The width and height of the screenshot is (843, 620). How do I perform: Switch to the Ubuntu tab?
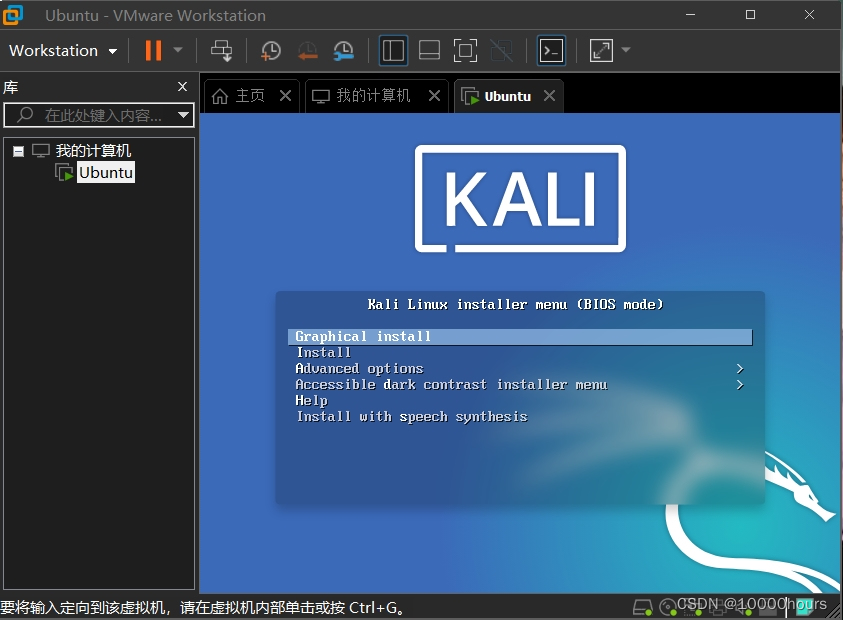(x=508, y=96)
